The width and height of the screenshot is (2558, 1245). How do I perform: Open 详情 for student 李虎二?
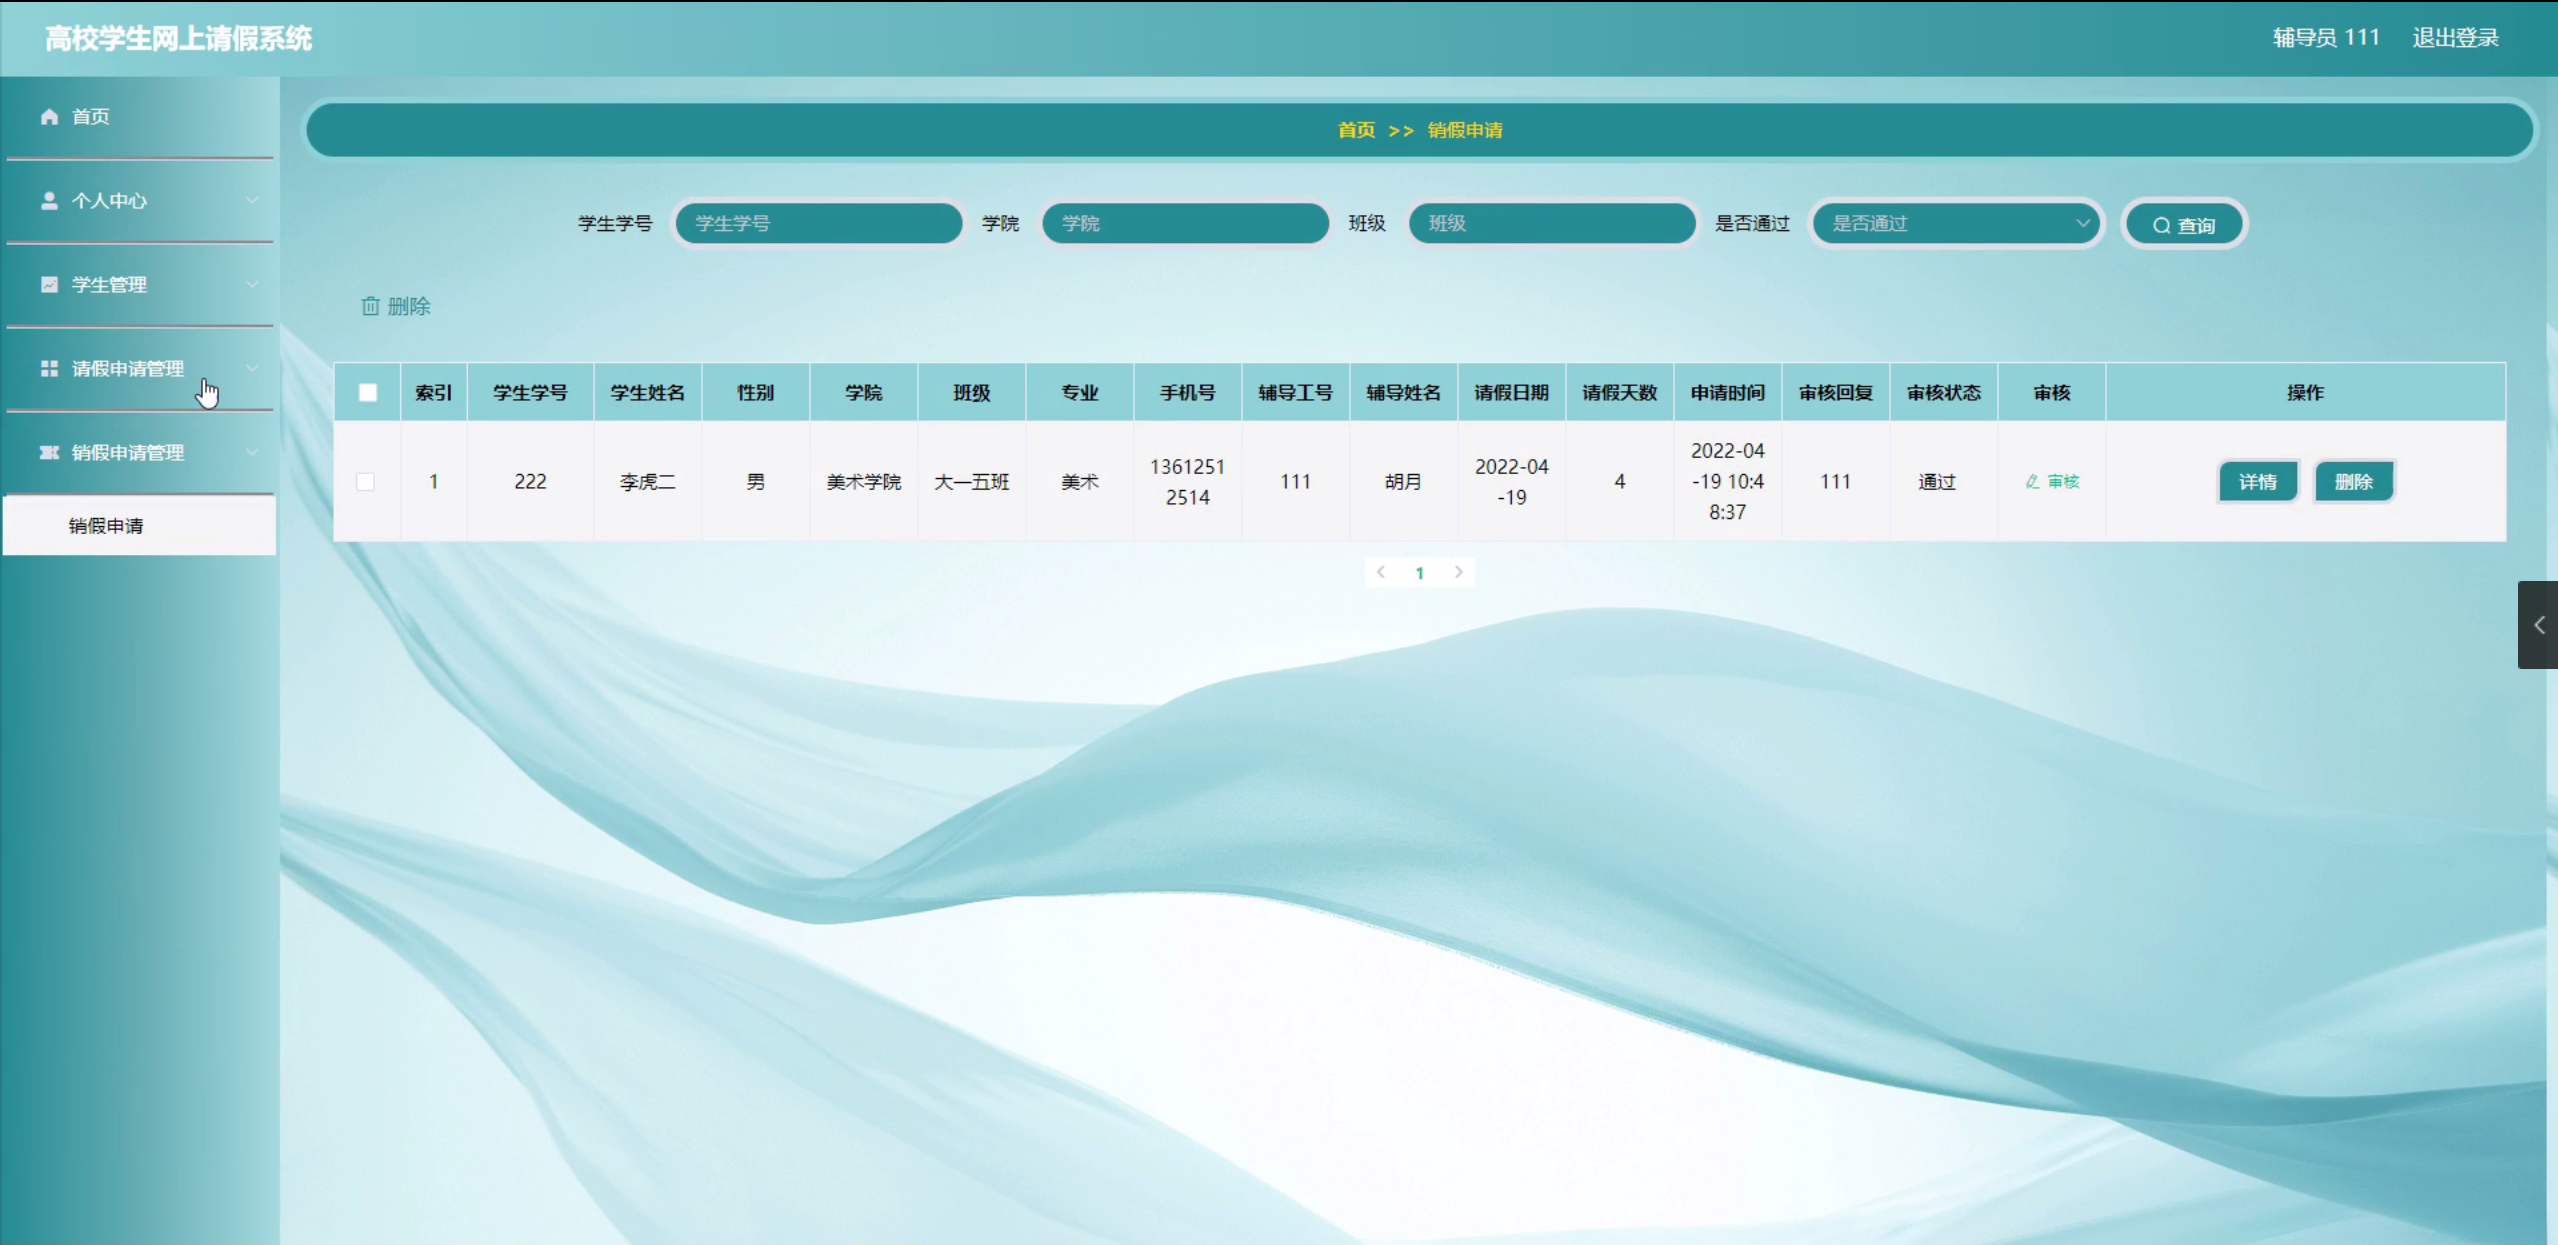pyautogui.click(x=2257, y=482)
